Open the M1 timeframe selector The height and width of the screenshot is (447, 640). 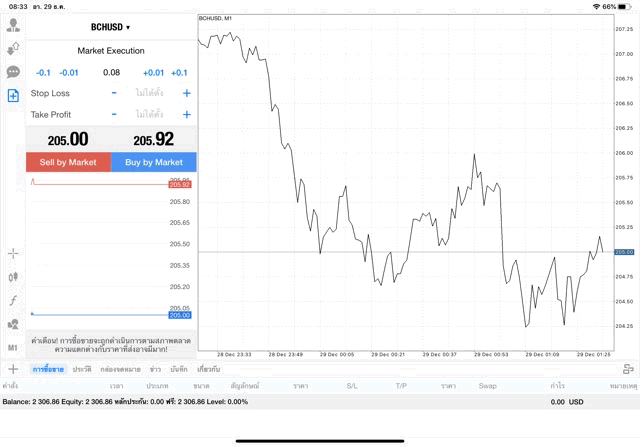point(13,348)
